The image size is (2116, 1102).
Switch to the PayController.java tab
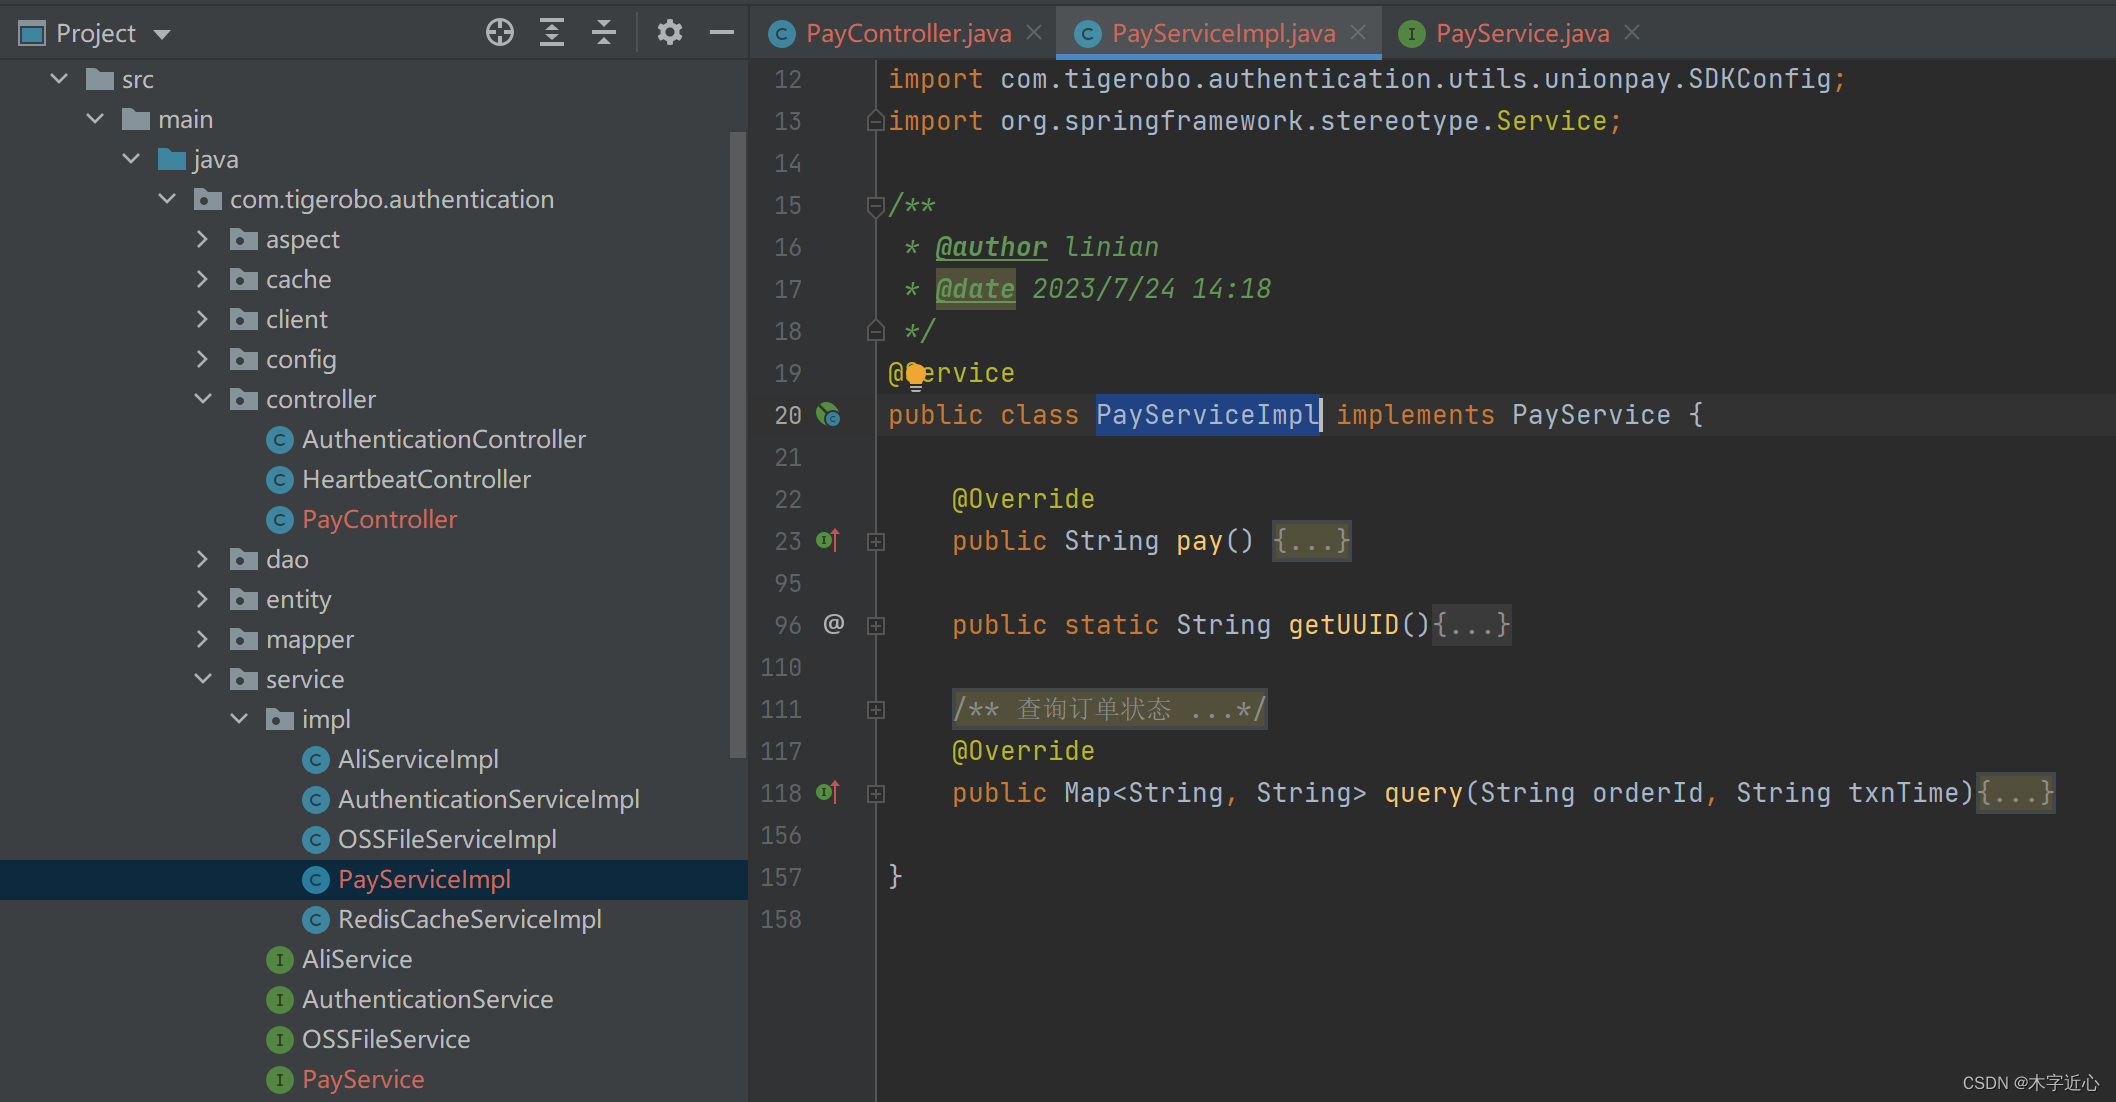coord(907,33)
